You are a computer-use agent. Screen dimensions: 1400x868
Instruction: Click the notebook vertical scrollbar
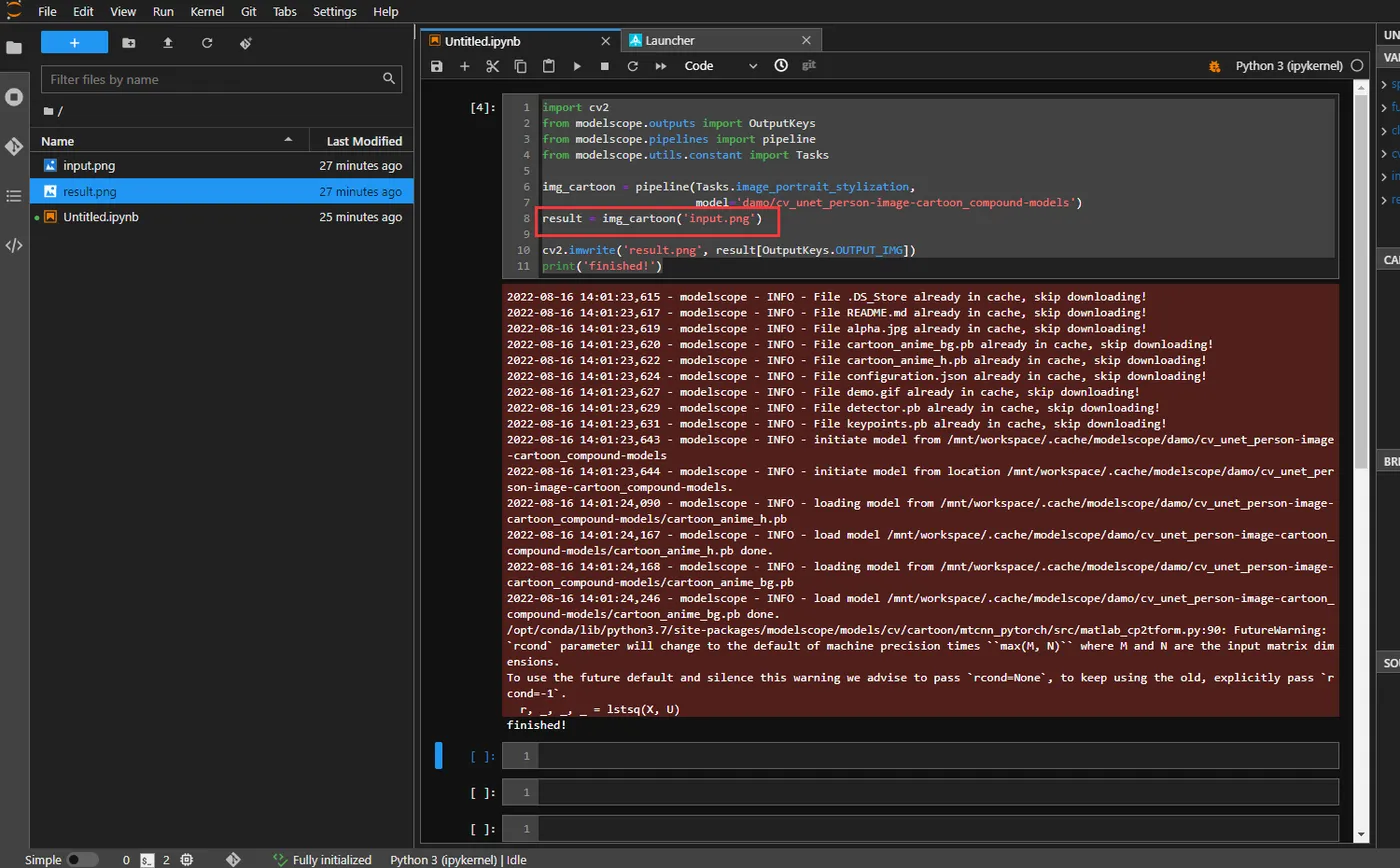point(1361,280)
